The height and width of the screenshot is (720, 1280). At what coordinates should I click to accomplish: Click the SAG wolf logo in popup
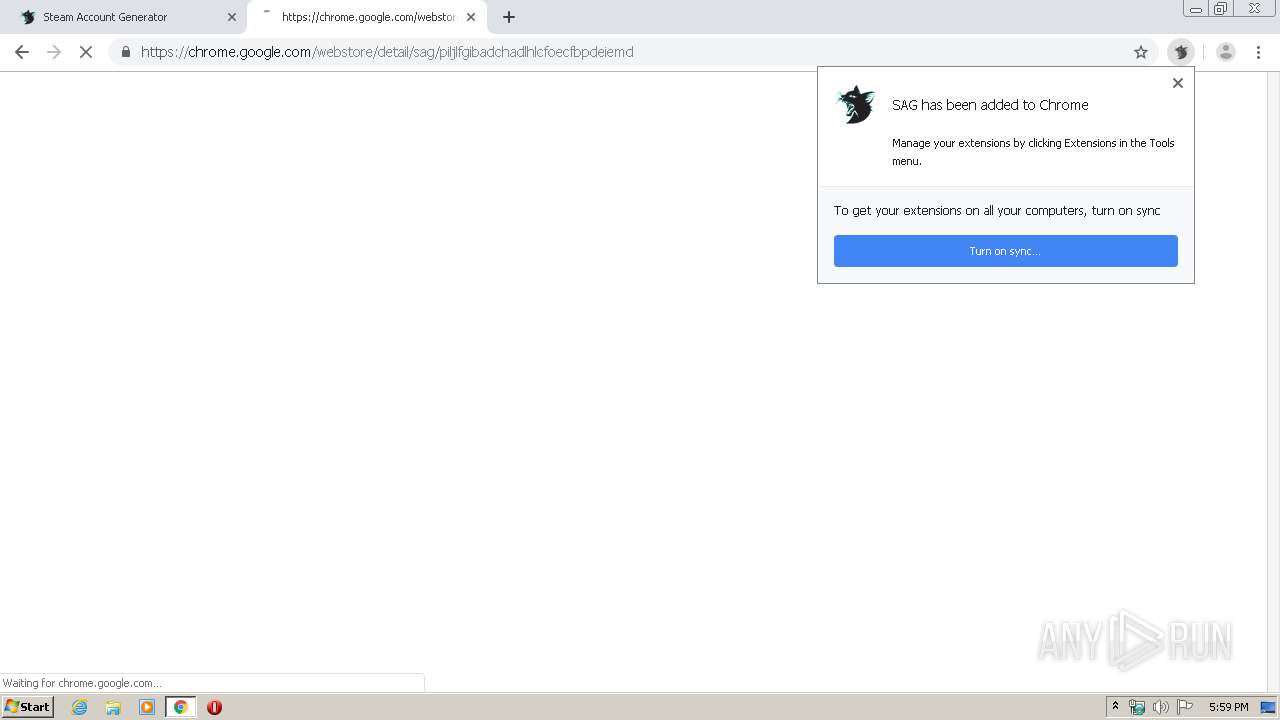pos(855,105)
